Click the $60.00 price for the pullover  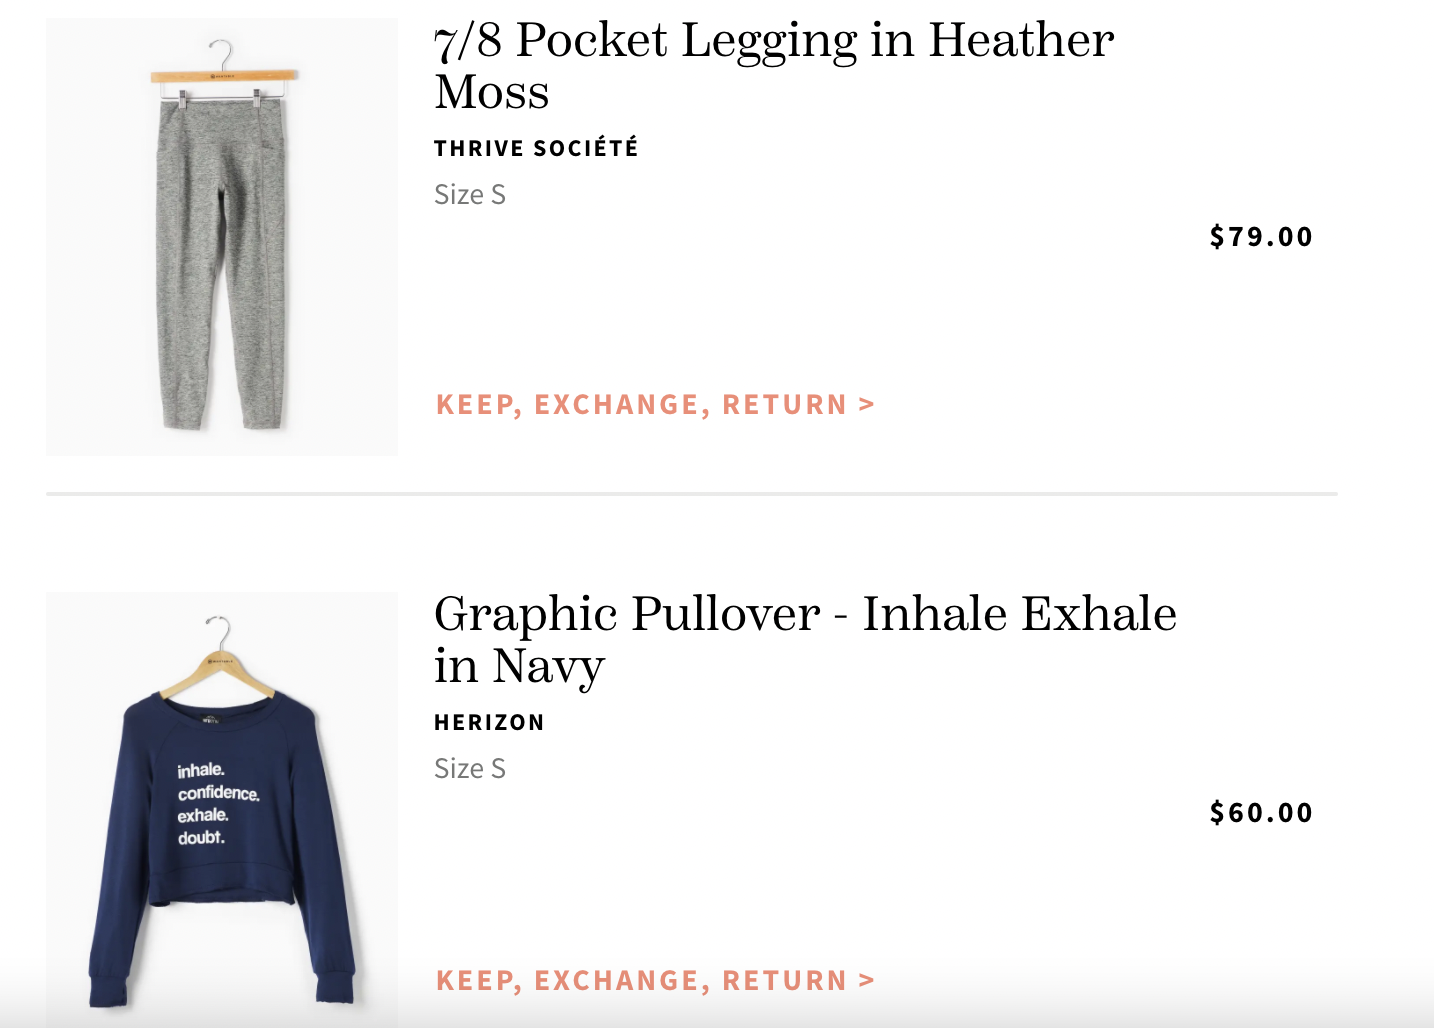click(x=1261, y=812)
